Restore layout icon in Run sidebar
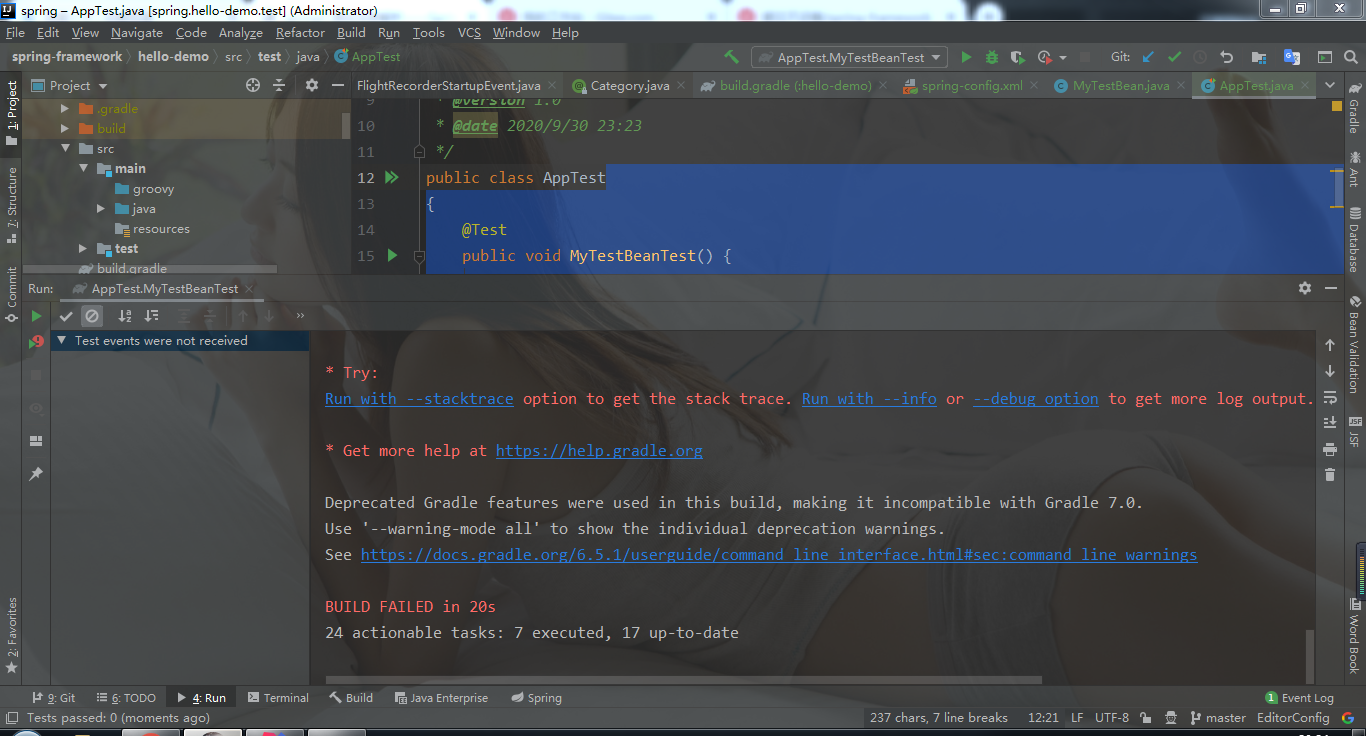Image resolution: width=1366 pixels, height=736 pixels. point(36,441)
